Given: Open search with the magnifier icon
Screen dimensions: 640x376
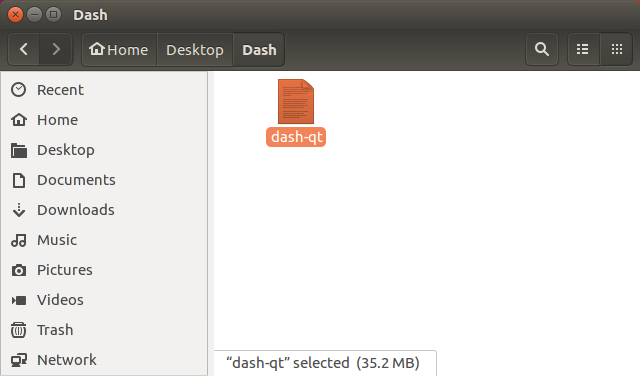Looking at the screenshot, I should [542, 50].
